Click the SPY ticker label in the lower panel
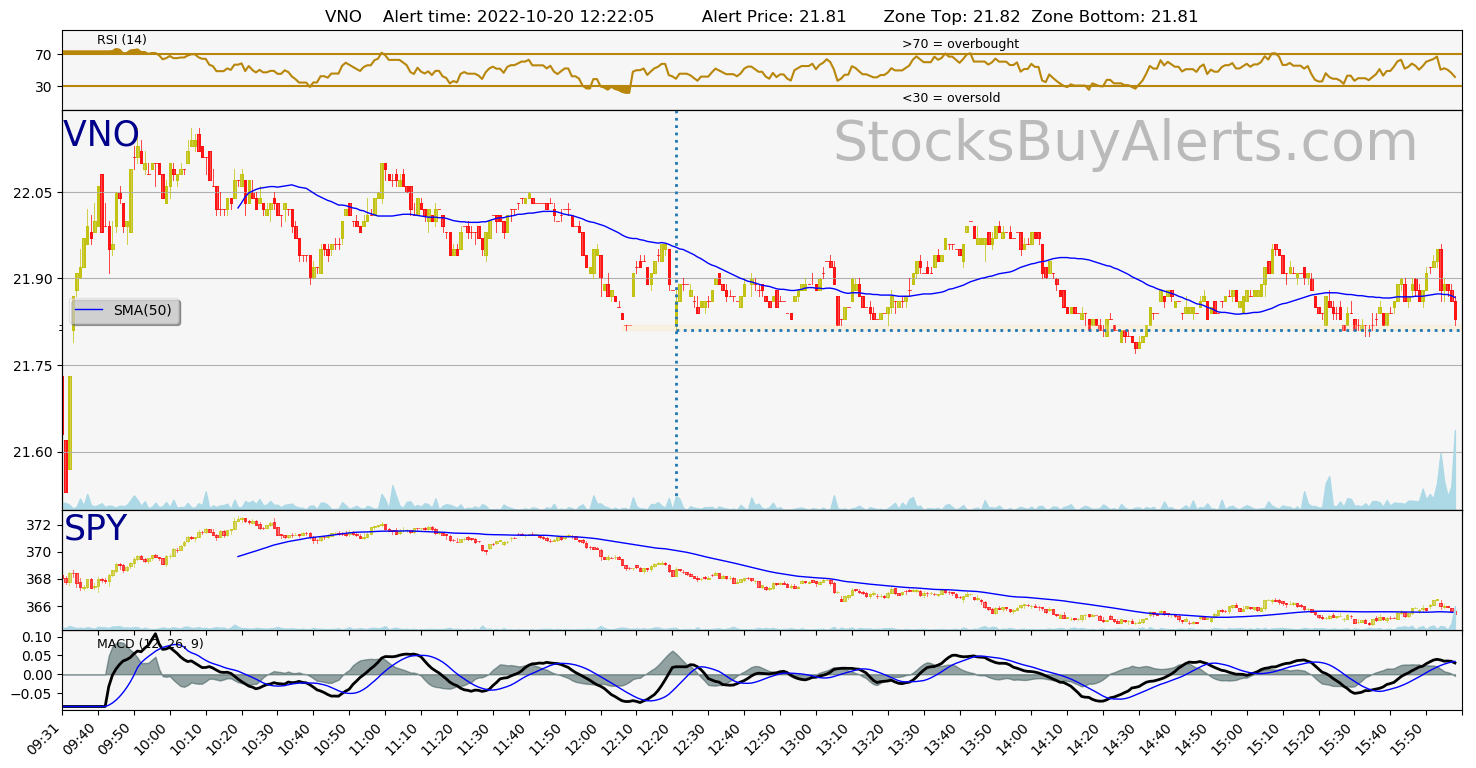Viewport: 1476px width, 768px height. pyautogui.click(x=95, y=529)
